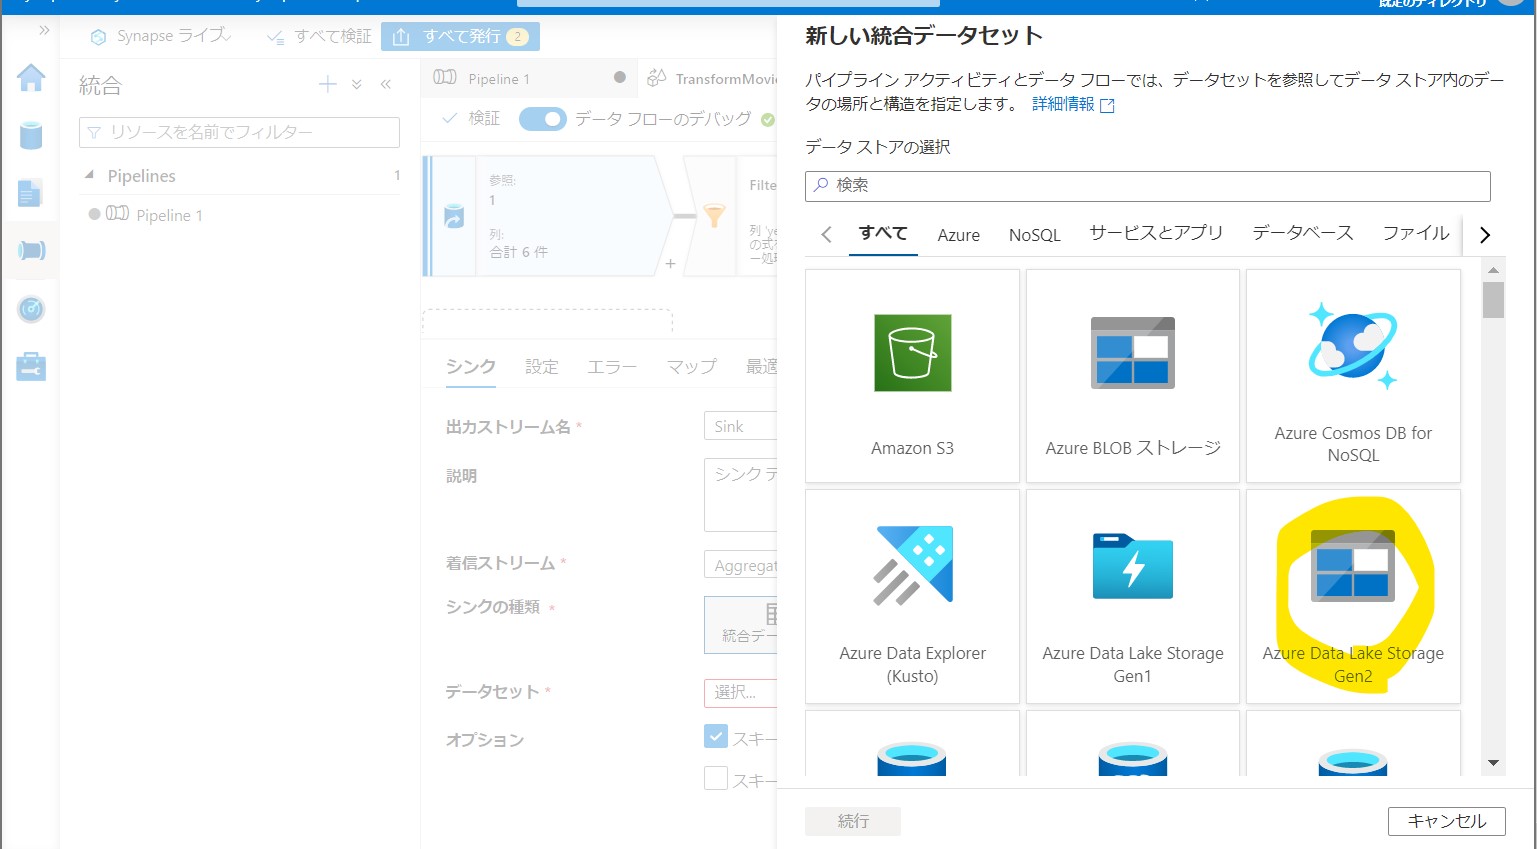Image resolution: width=1537 pixels, height=849 pixels.
Task: Open the マップ tab
Action: pos(692,367)
